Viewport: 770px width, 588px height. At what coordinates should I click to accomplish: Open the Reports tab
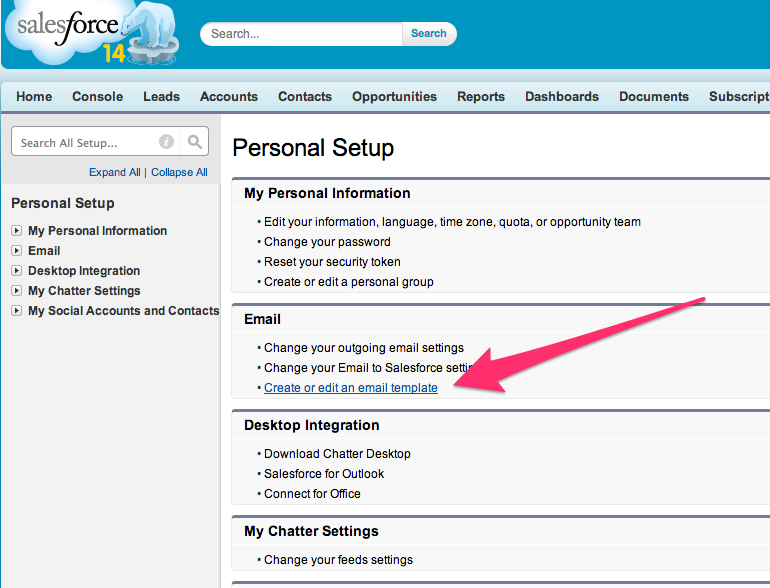click(481, 97)
